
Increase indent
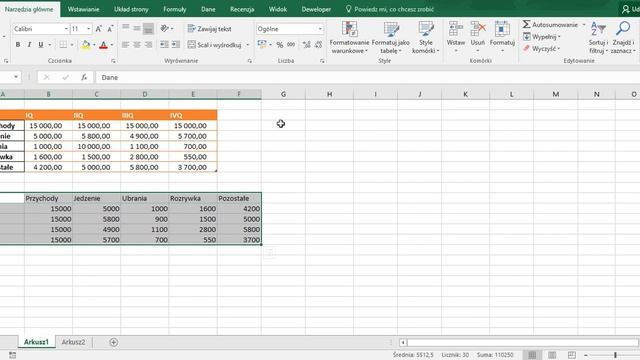(x=176, y=44)
